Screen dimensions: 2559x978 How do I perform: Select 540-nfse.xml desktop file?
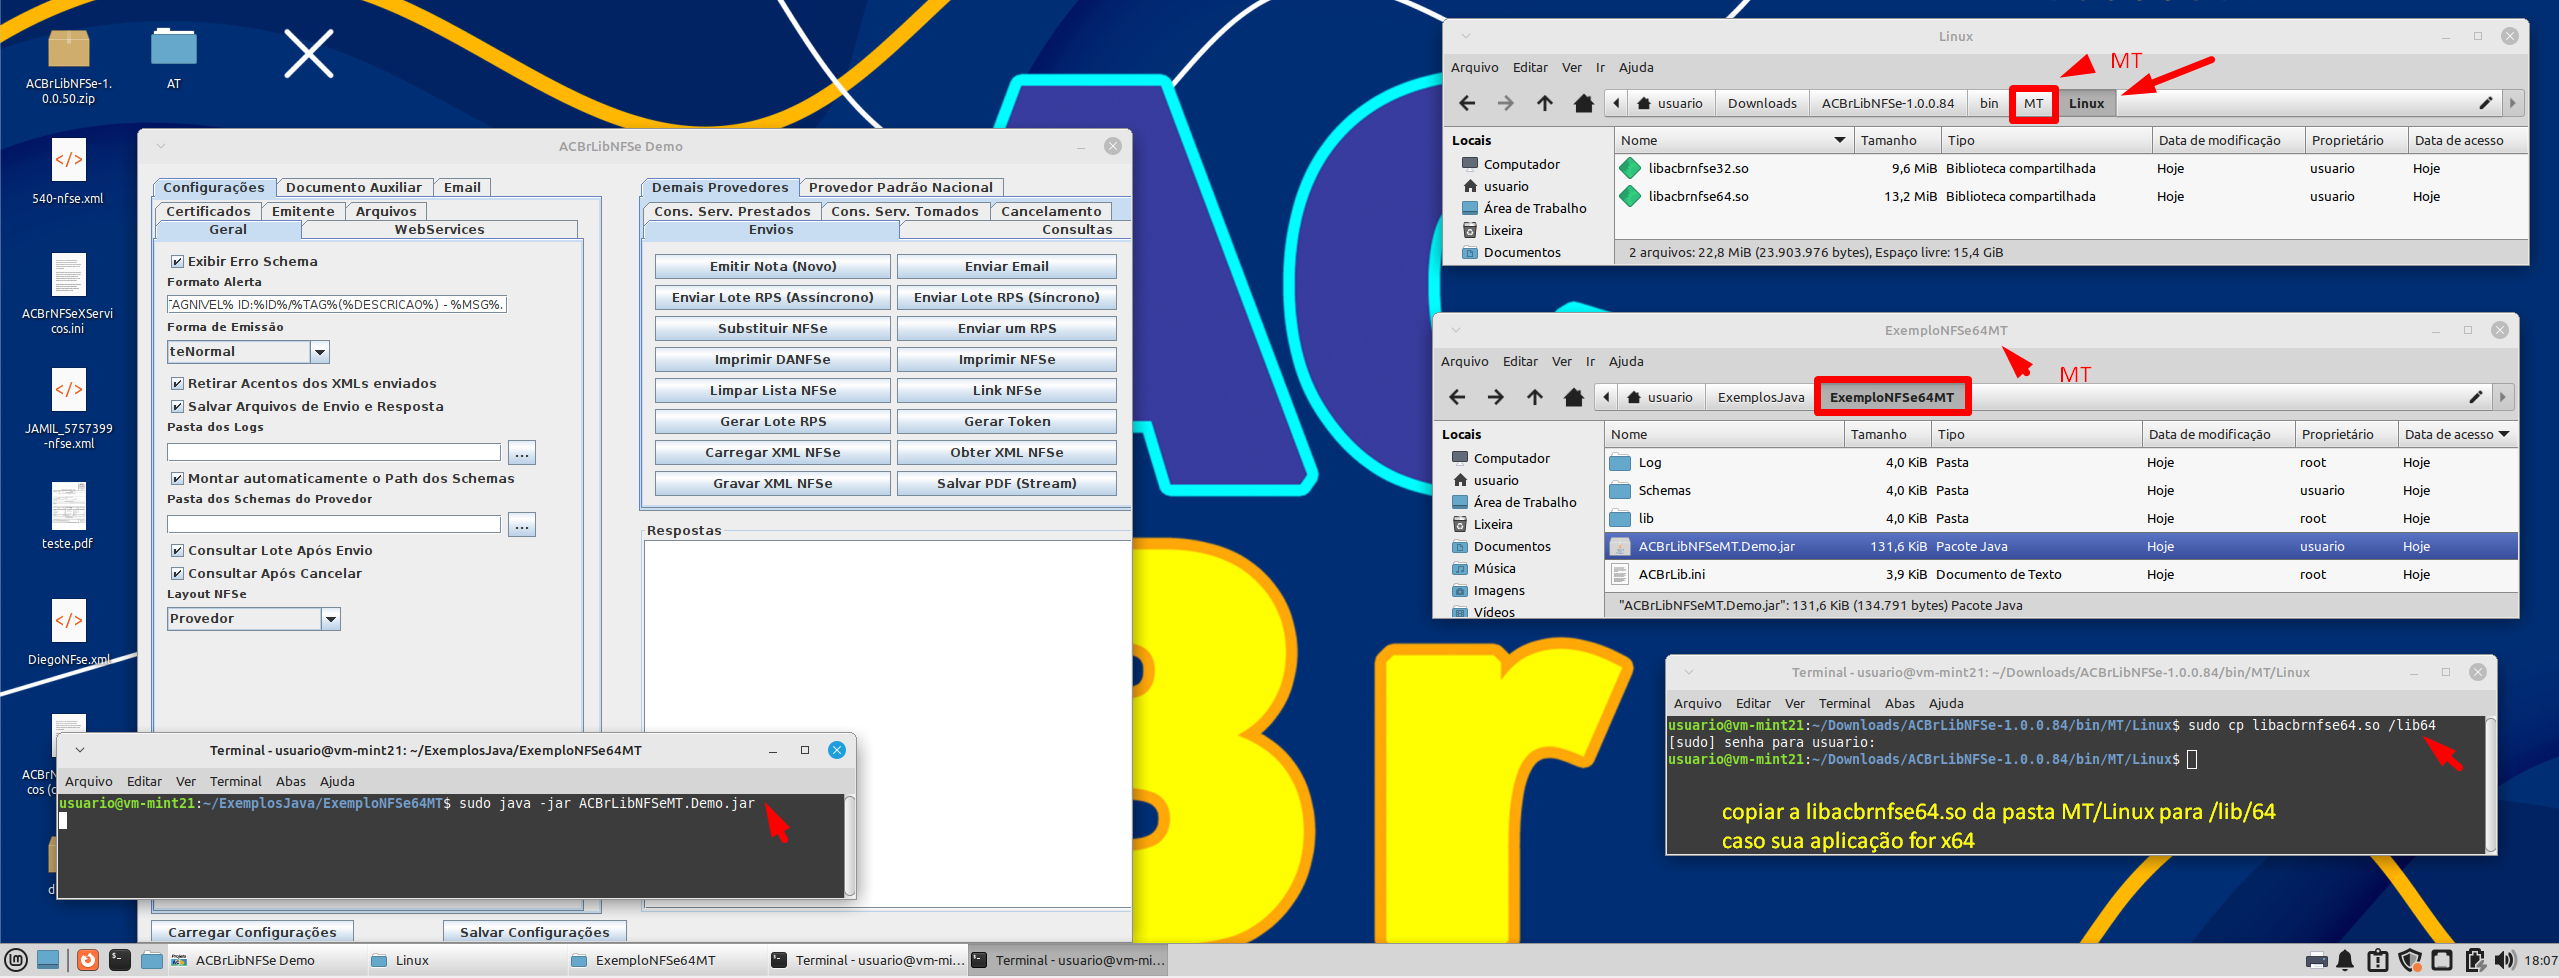click(68, 172)
